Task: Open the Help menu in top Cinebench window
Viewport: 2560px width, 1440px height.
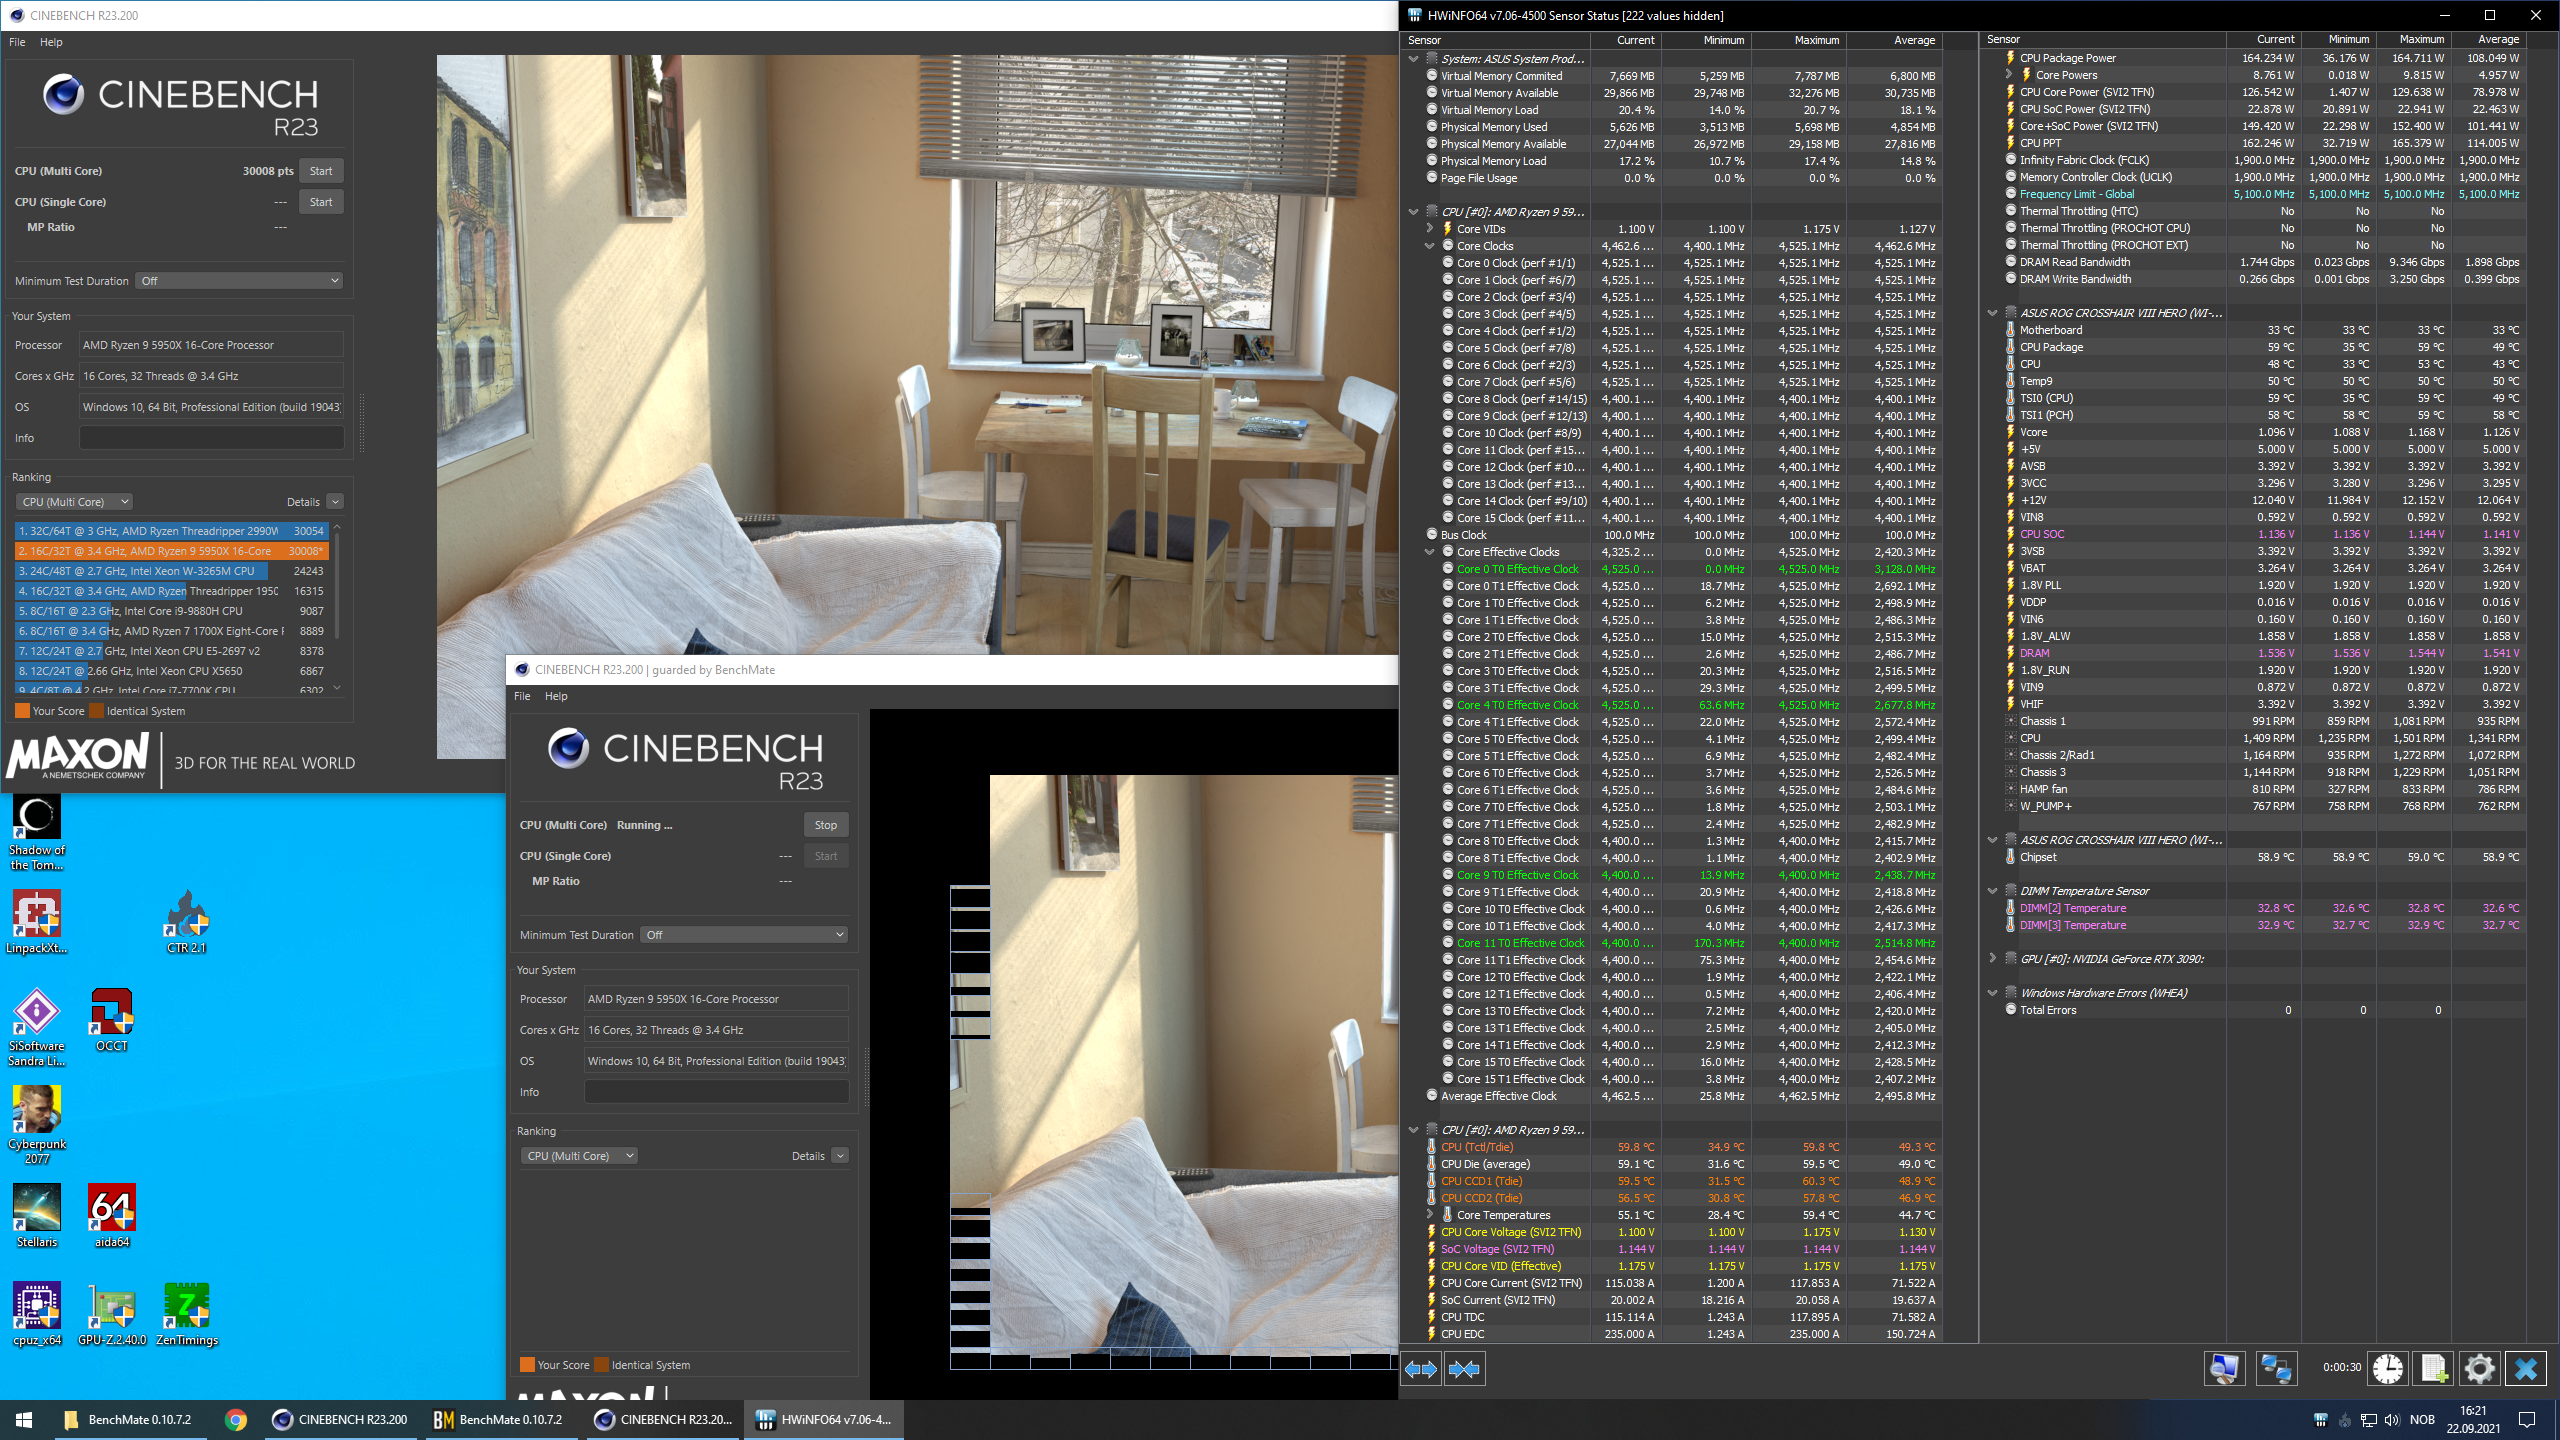Action: (51, 42)
